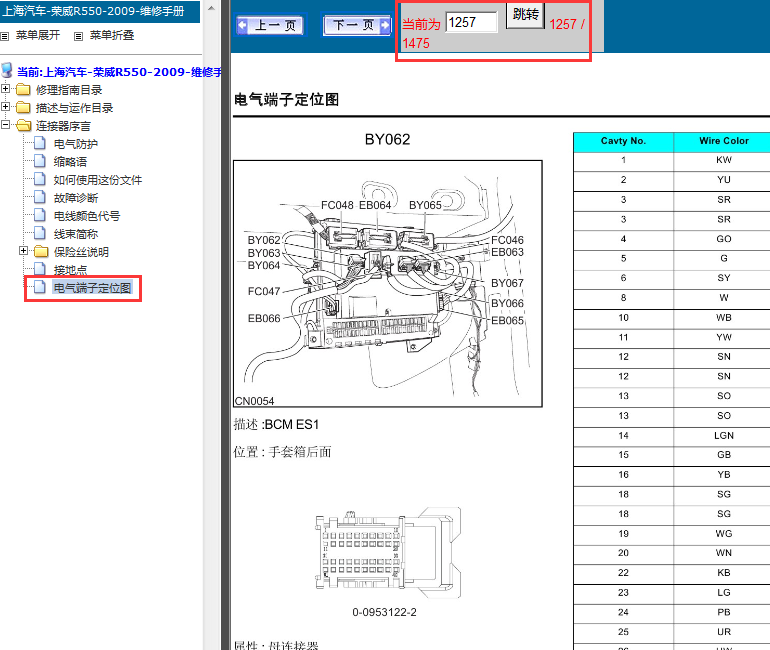
Task: Click wire color cell PB
Action: point(724,612)
